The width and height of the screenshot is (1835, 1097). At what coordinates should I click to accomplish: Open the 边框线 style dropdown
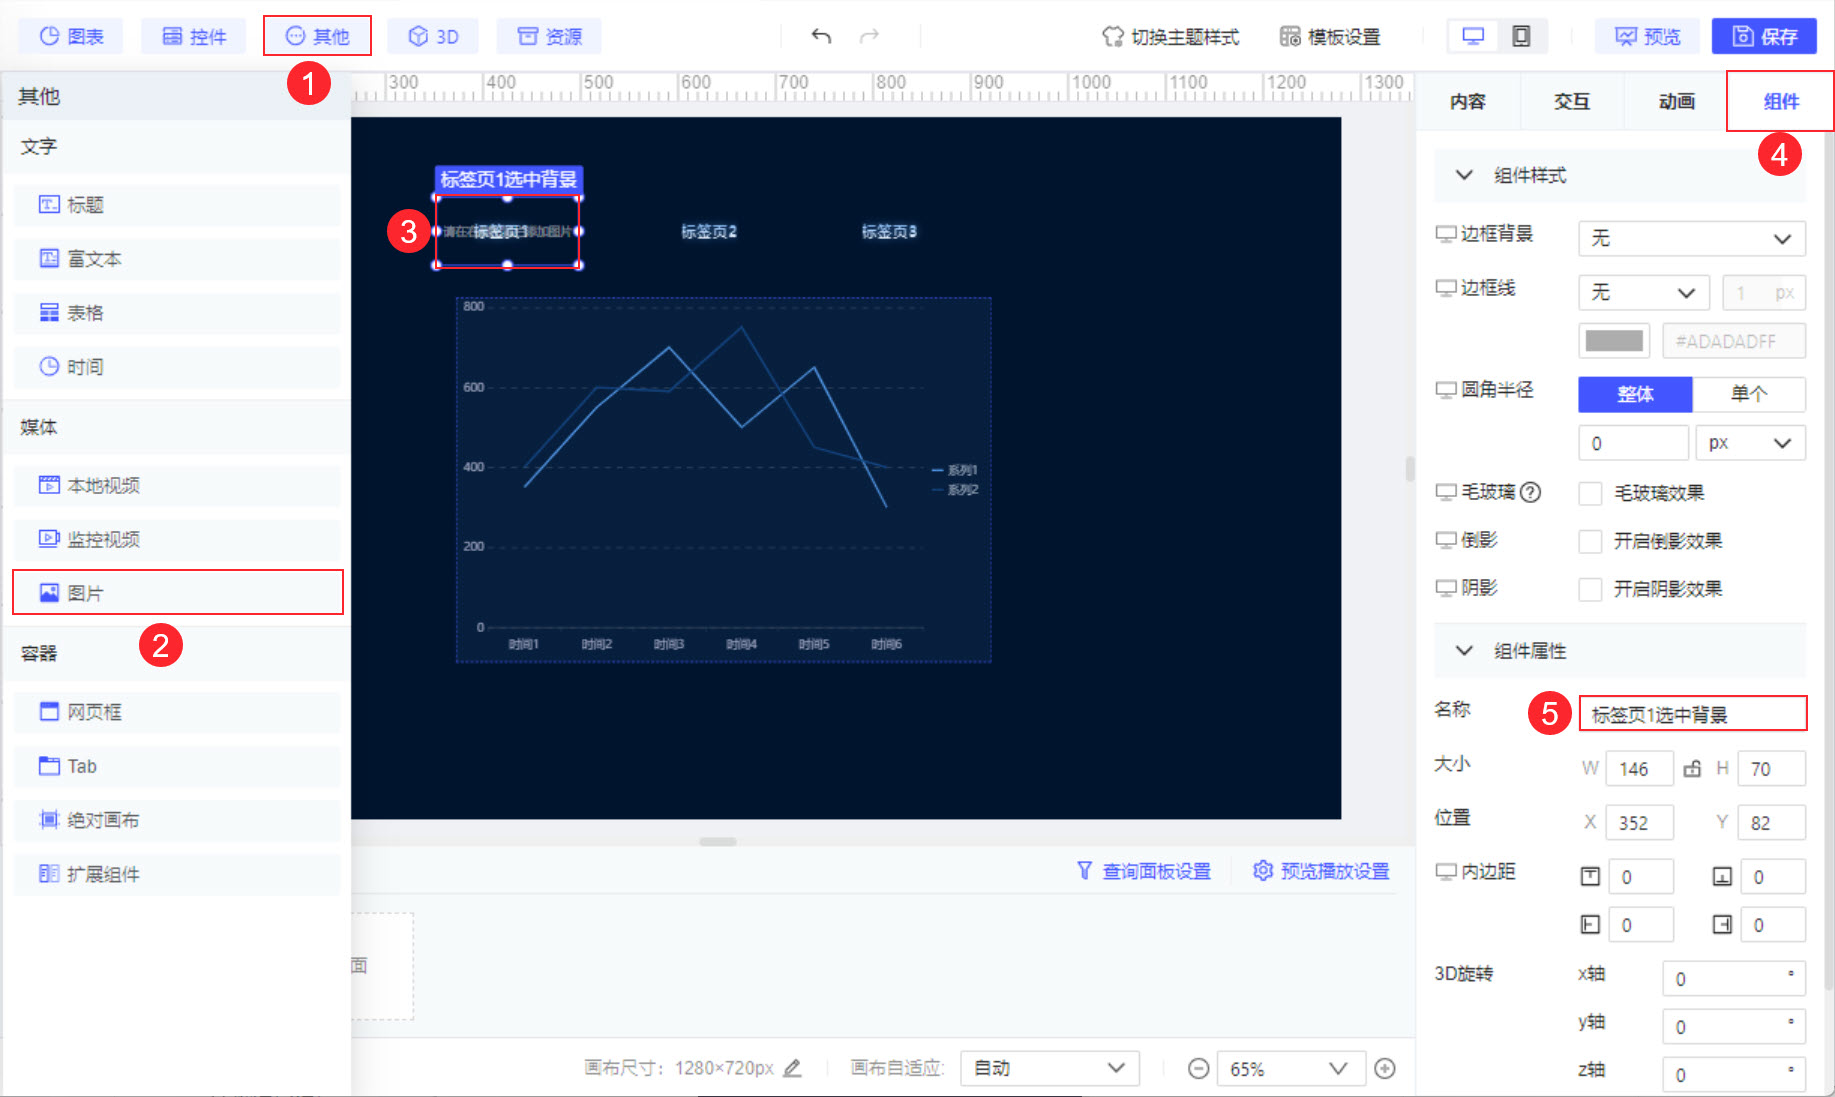click(x=1644, y=292)
